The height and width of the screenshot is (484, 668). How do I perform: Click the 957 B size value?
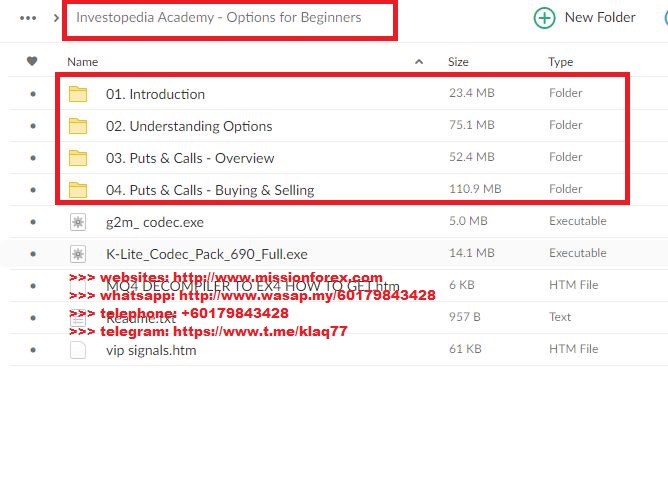pyautogui.click(x=464, y=317)
